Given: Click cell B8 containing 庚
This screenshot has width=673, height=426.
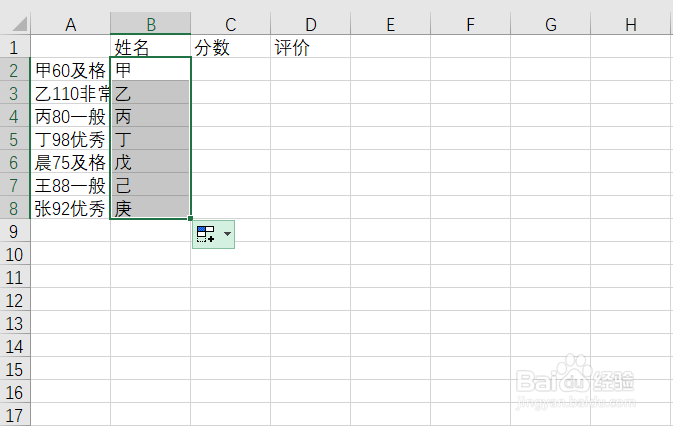Looking at the screenshot, I should pos(151,208).
